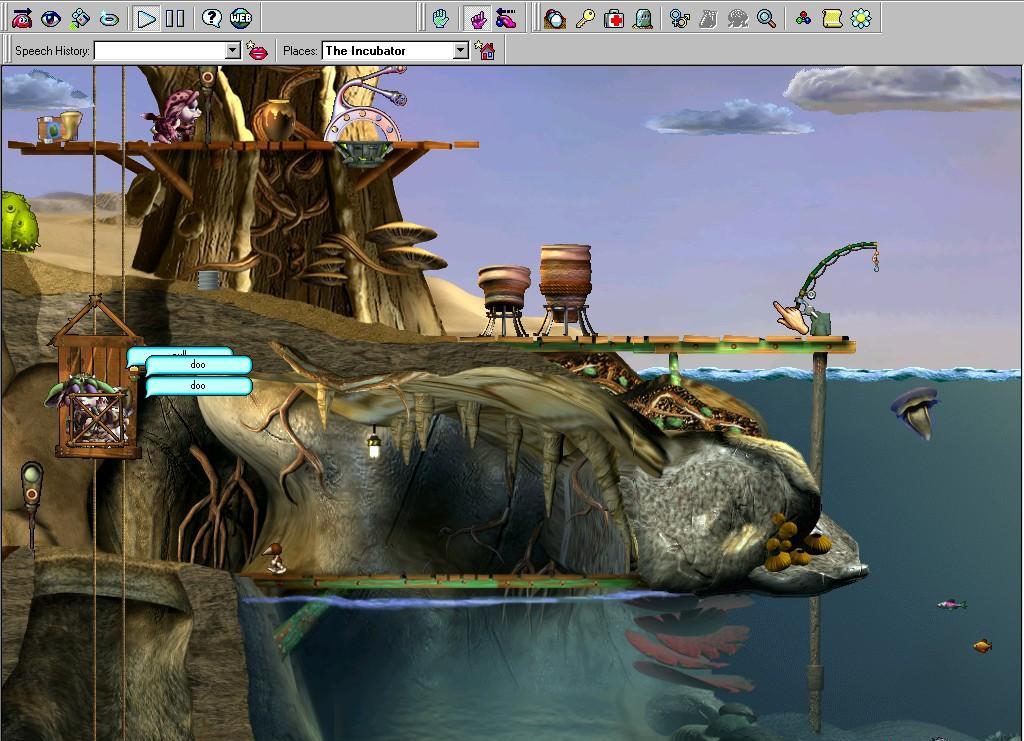
Task: Open the Health Kit first-aid icon
Action: click(x=615, y=18)
